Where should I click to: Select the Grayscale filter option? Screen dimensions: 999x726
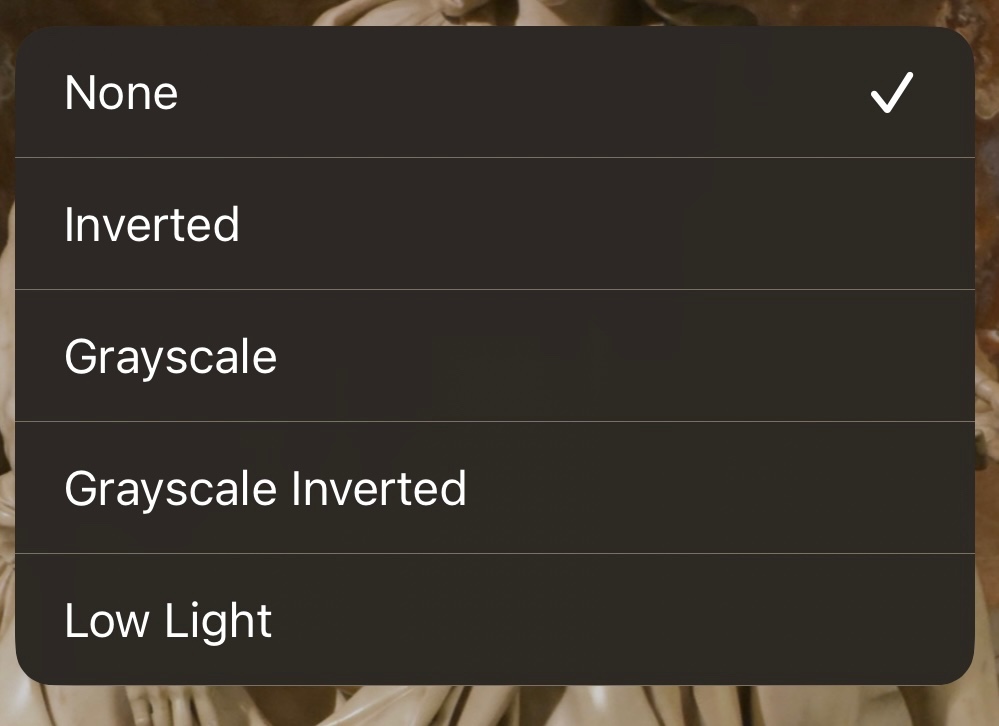click(x=494, y=356)
